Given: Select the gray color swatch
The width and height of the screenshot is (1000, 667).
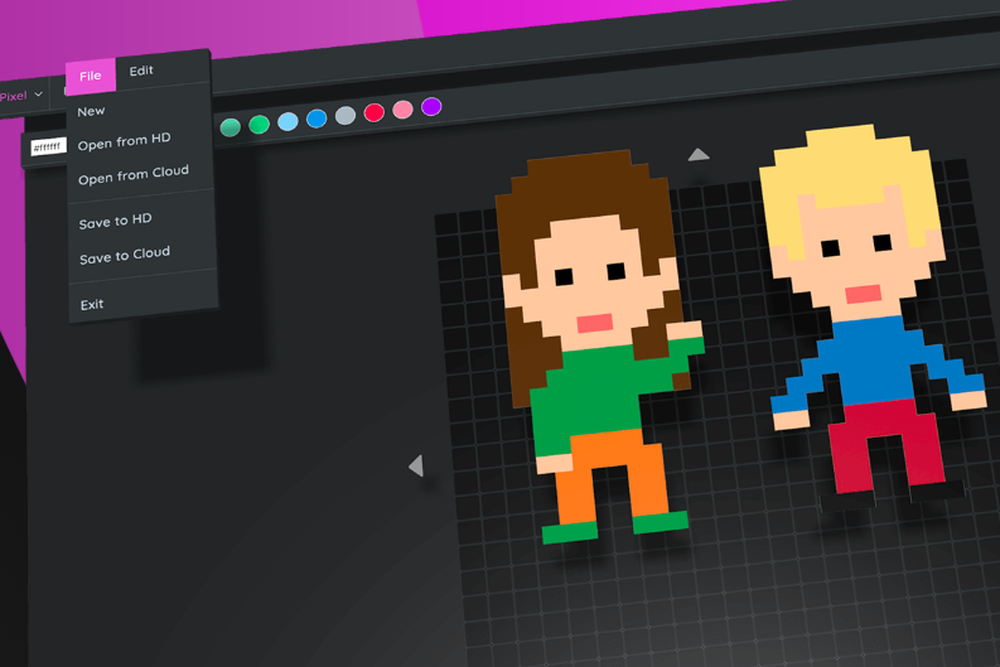Looking at the screenshot, I should pos(344,117).
